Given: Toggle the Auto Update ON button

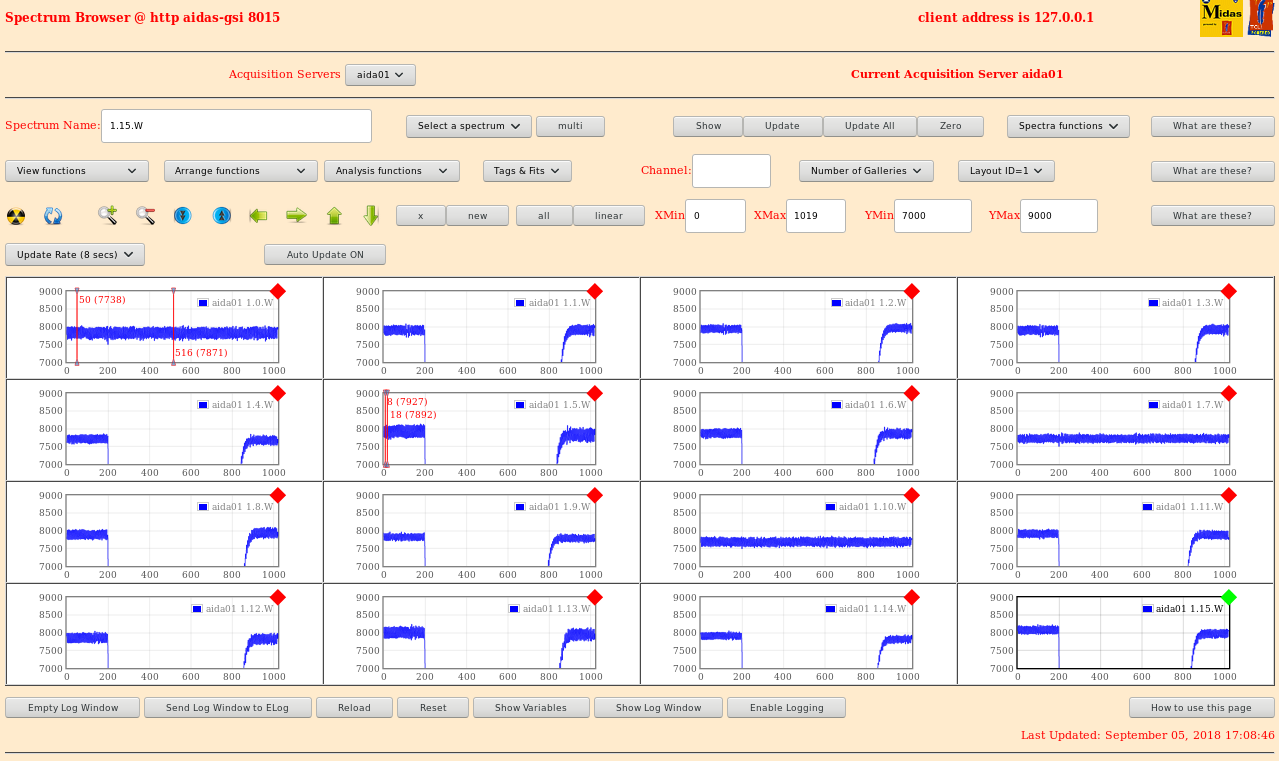Looking at the screenshot, I should click(x=325, y=255).
